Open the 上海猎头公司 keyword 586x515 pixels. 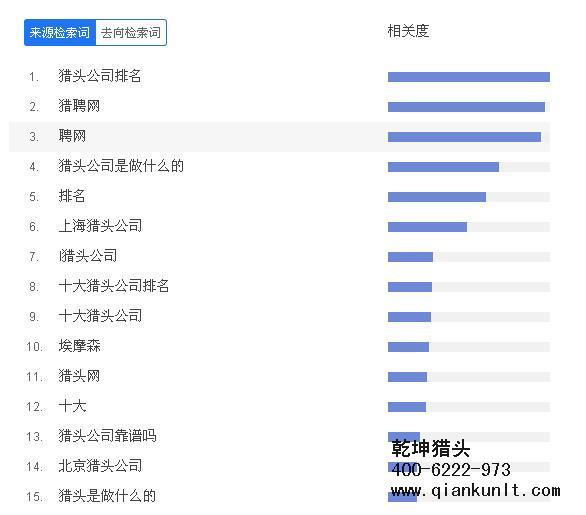pos(100,226)
